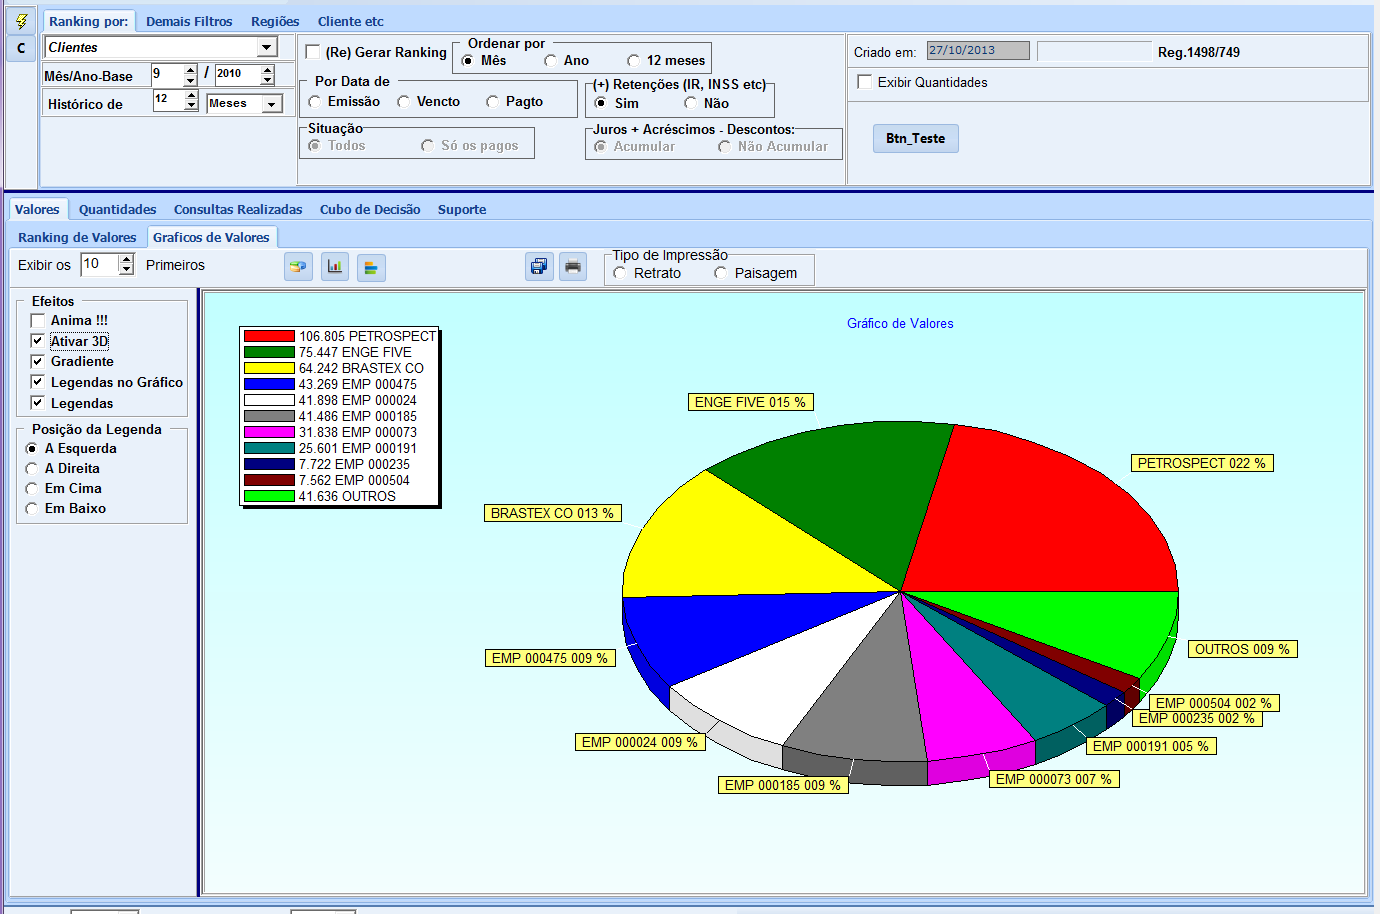Open the Cliente etc tab
The width and height of the screenshot is (1380, 914).
click(350, 21)
